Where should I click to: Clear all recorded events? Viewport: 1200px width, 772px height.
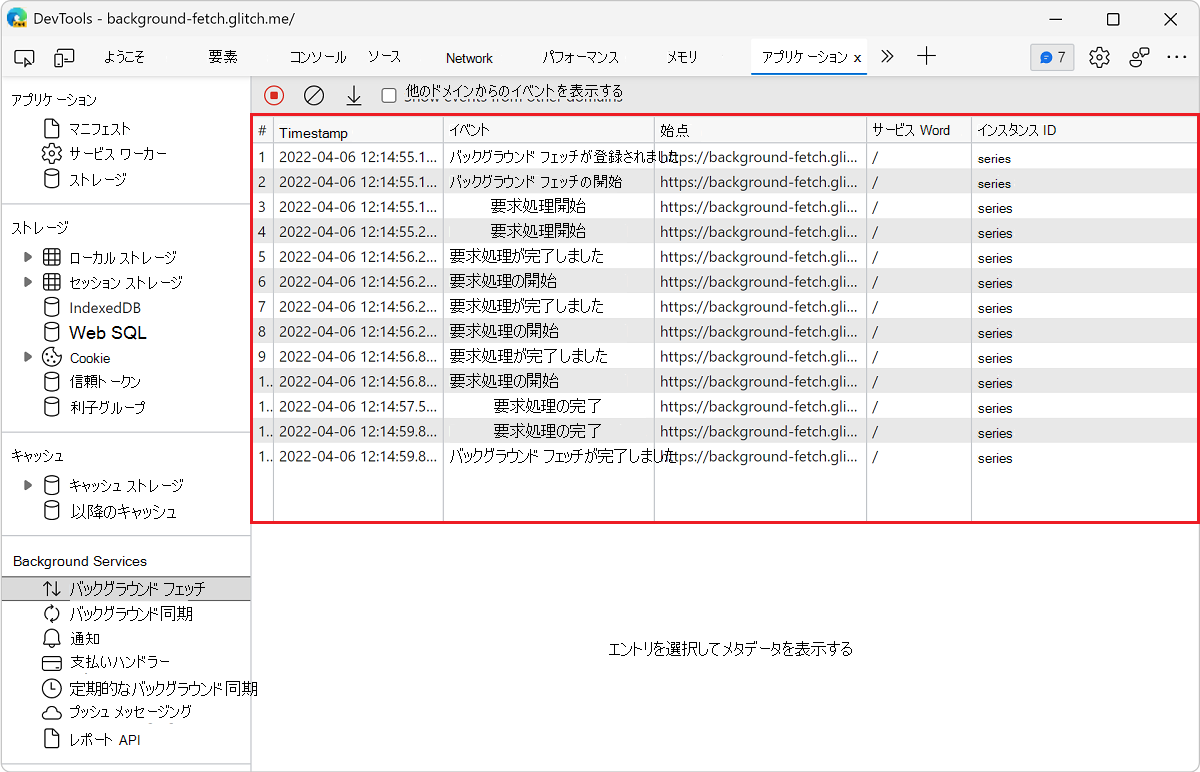pos(314,95)
